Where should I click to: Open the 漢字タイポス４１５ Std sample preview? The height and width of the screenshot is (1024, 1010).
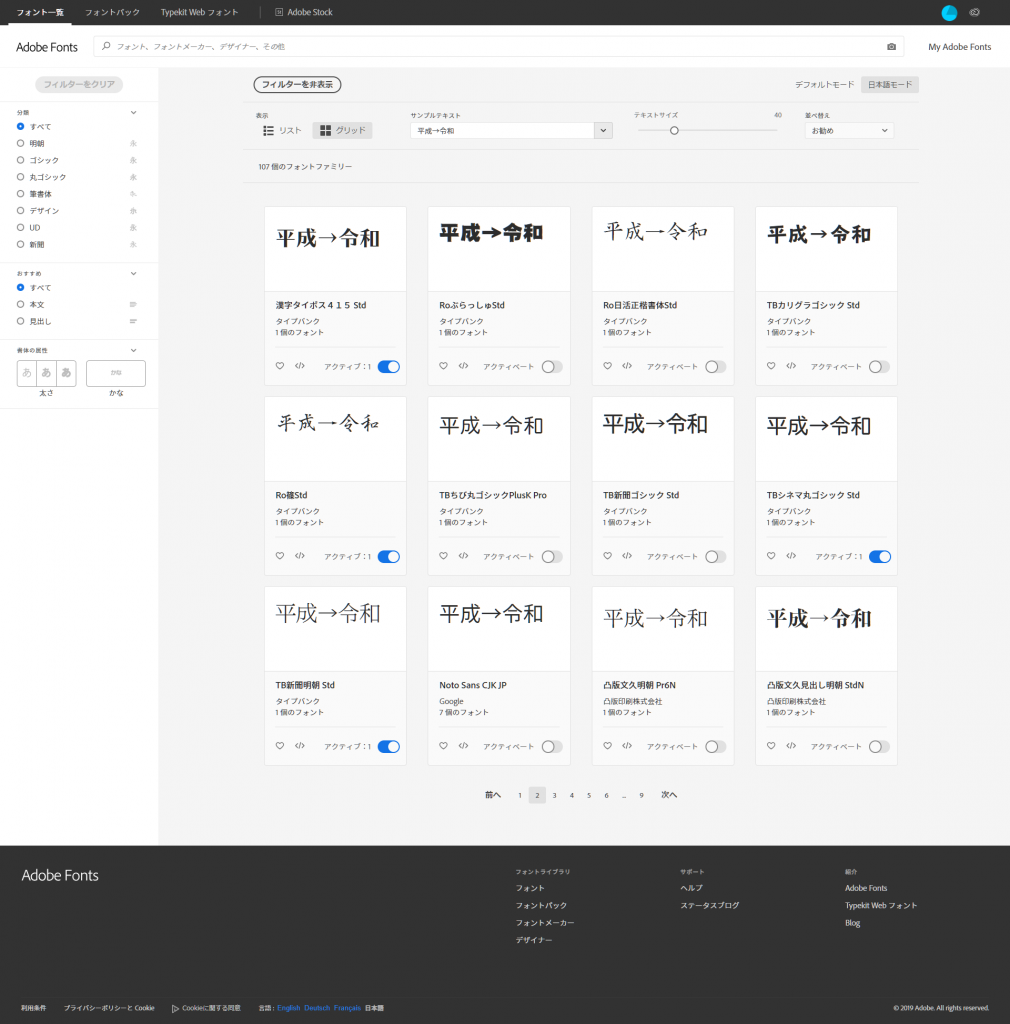click(x=336, y=249)
